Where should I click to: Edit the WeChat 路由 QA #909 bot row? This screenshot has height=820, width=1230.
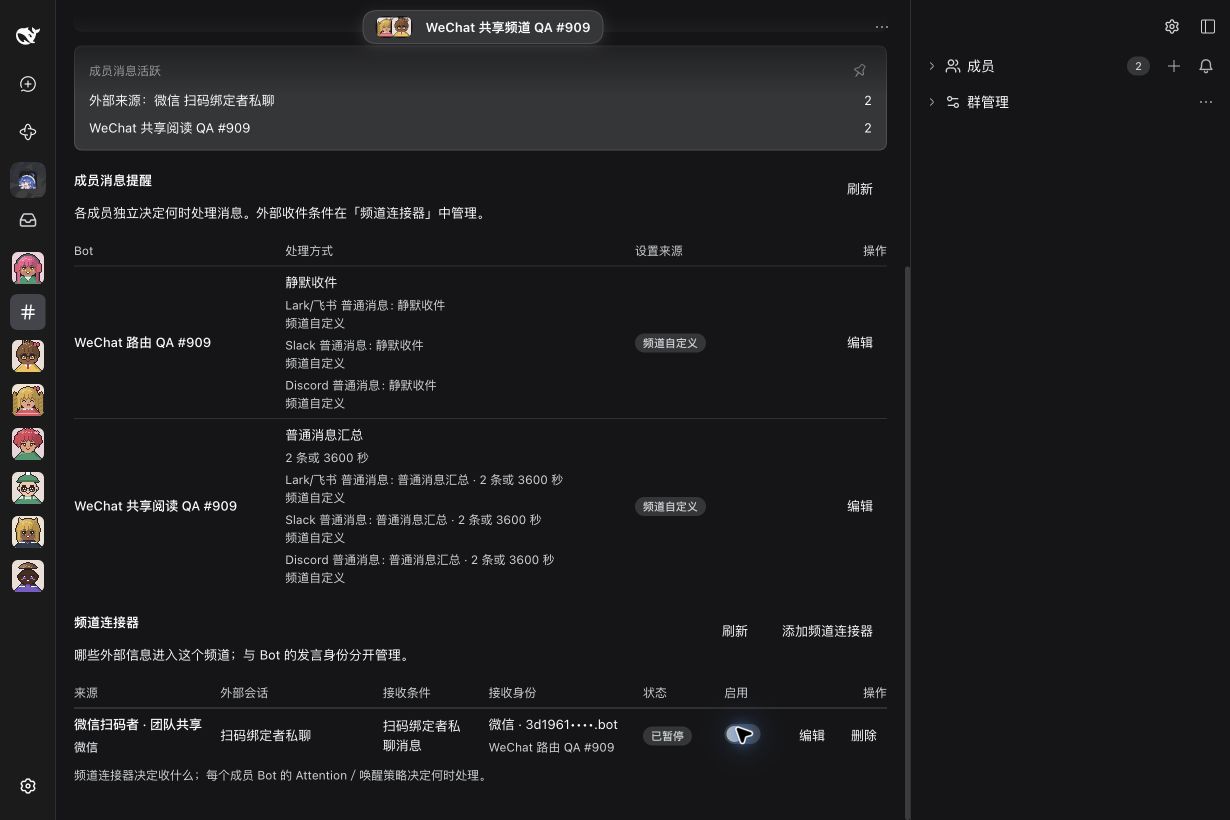click(x=860, y=342)
